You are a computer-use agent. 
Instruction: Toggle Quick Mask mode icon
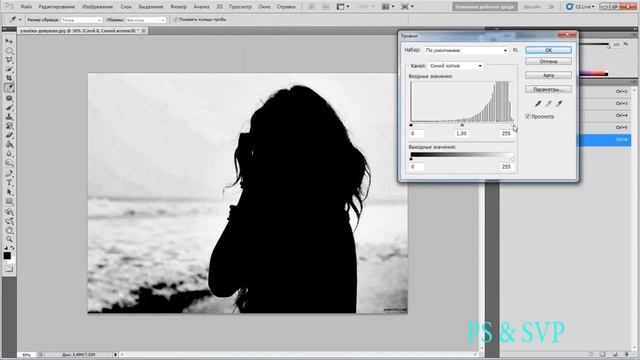[x=9, y=269]
